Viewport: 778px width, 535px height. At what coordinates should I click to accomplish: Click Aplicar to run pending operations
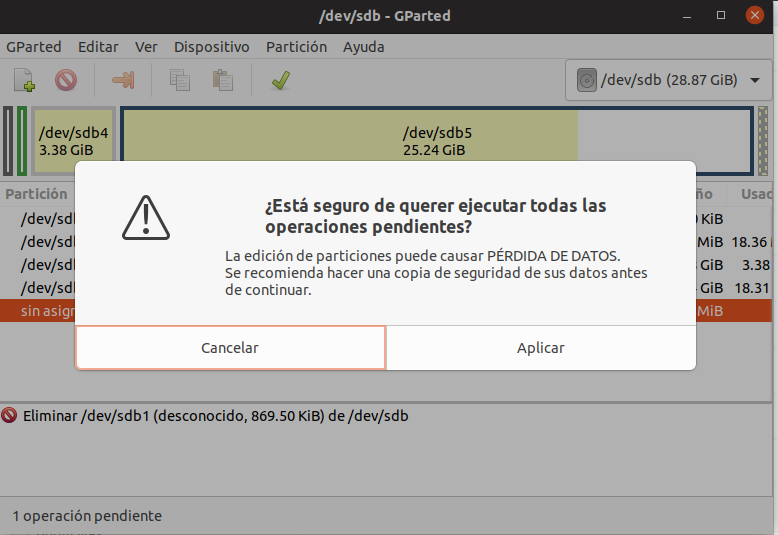click(x=541, y=348)
